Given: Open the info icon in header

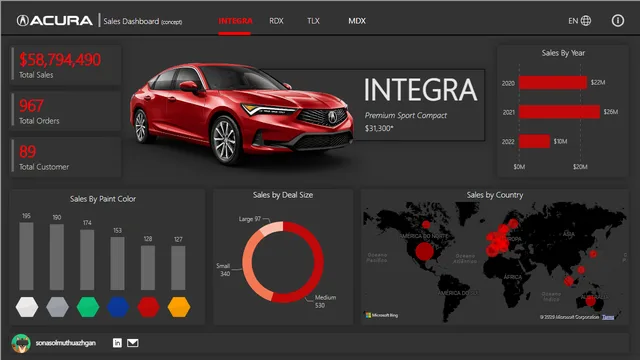Looking at the screenshot, I should click(x=618, y=21).
